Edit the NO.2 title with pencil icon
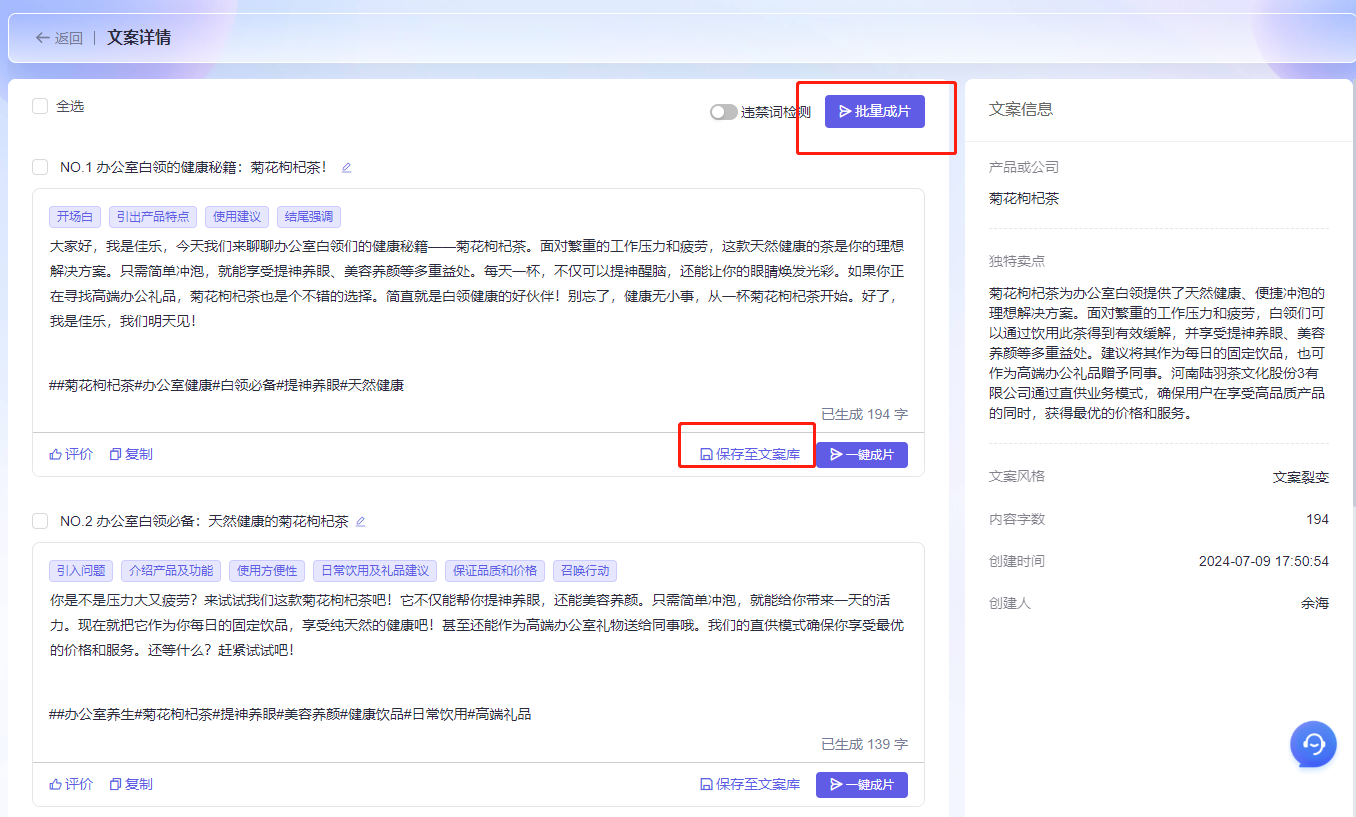1356x817 pixels. [x=361, y=522]
